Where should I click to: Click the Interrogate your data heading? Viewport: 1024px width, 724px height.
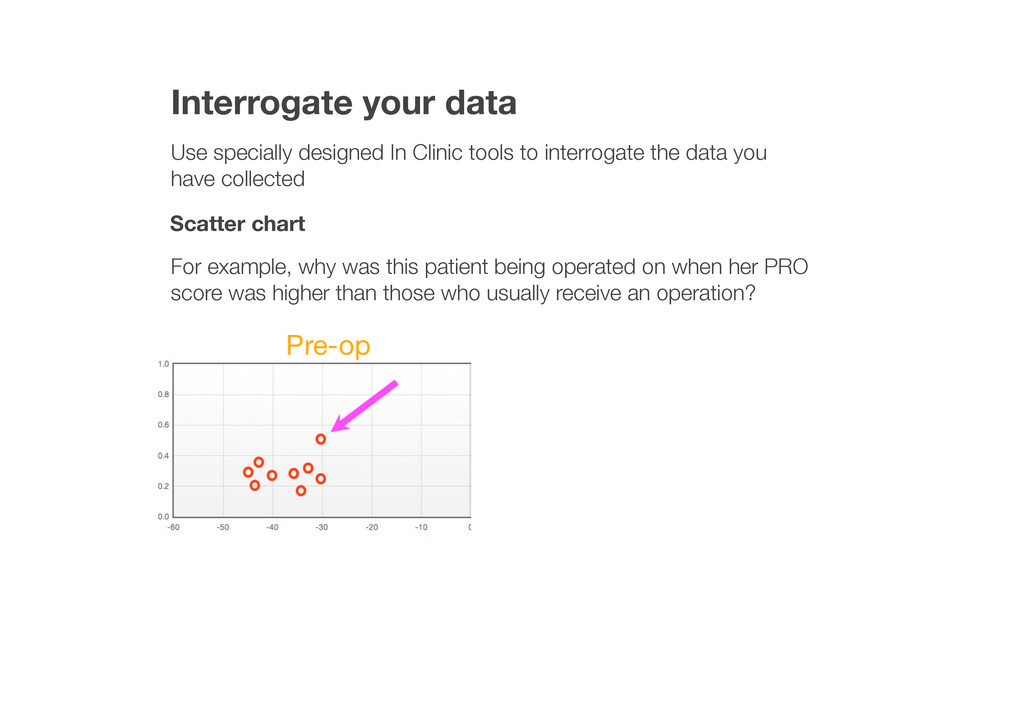[343, 102]
